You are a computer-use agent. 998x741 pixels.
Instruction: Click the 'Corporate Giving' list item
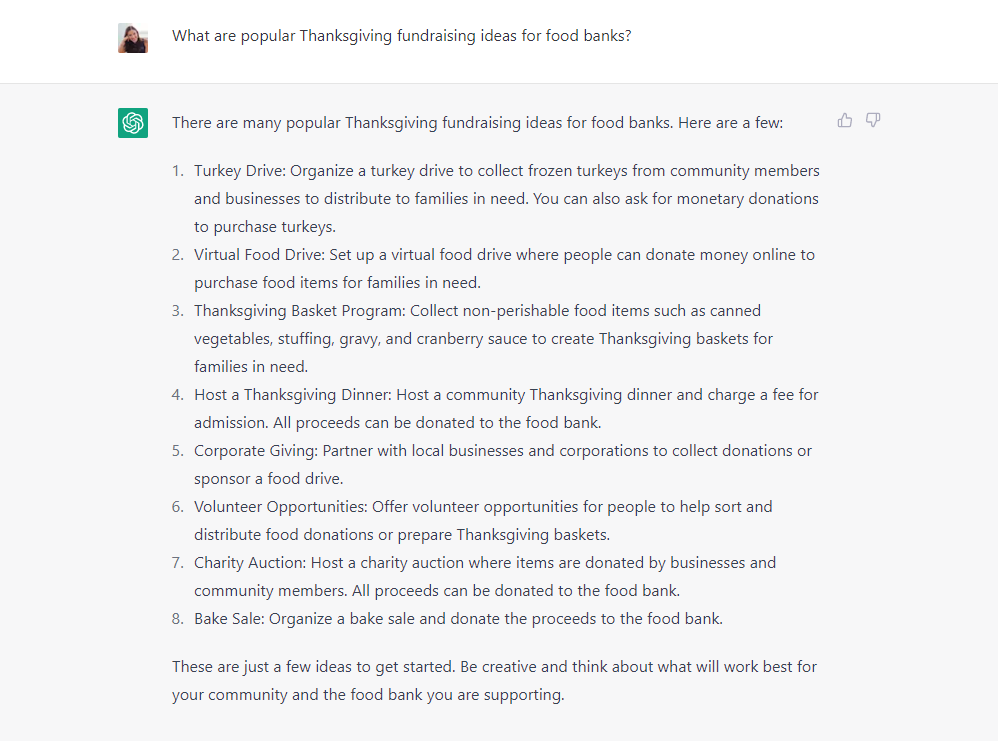(x=503, y=465)
